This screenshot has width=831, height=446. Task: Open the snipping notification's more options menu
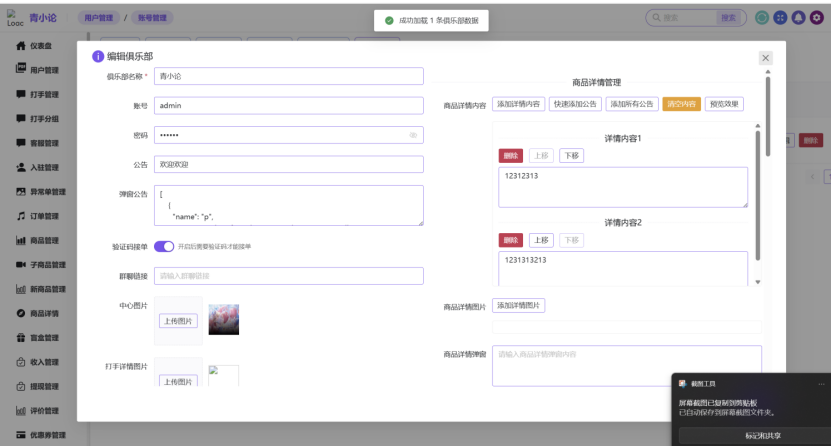(821, 384)
